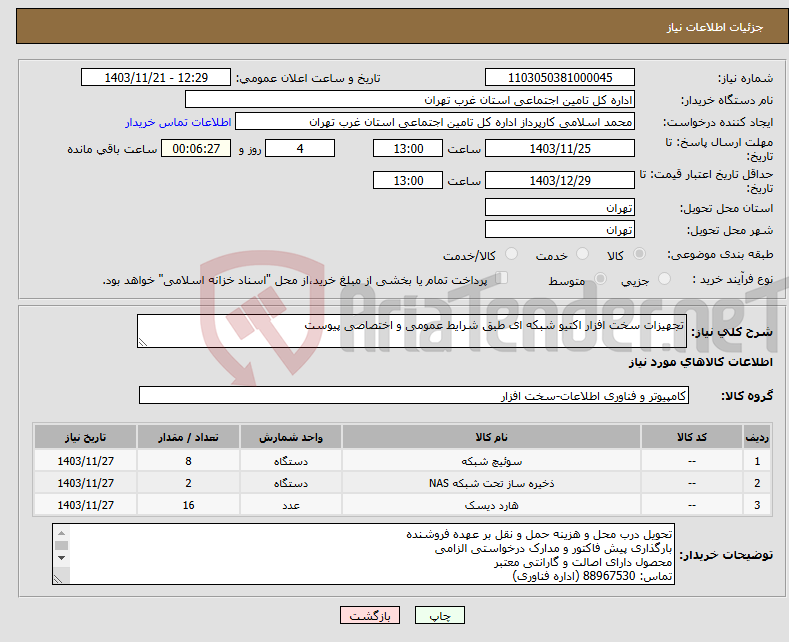Click the چاپ (print) button
The image size is (789, 642).
click(439, 615)
